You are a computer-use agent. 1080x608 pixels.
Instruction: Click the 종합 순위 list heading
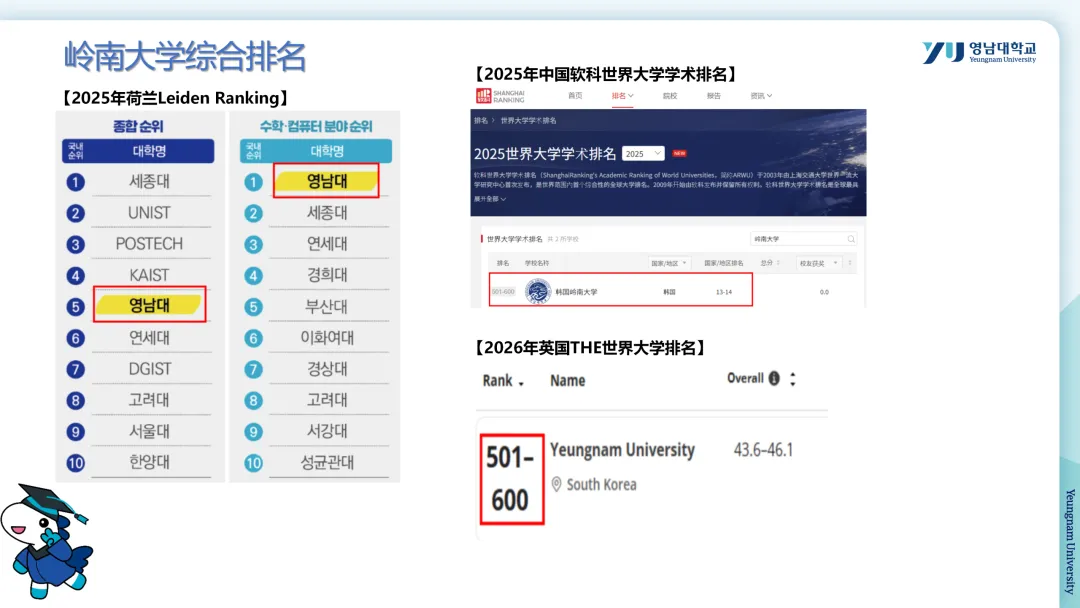point(138,127)
